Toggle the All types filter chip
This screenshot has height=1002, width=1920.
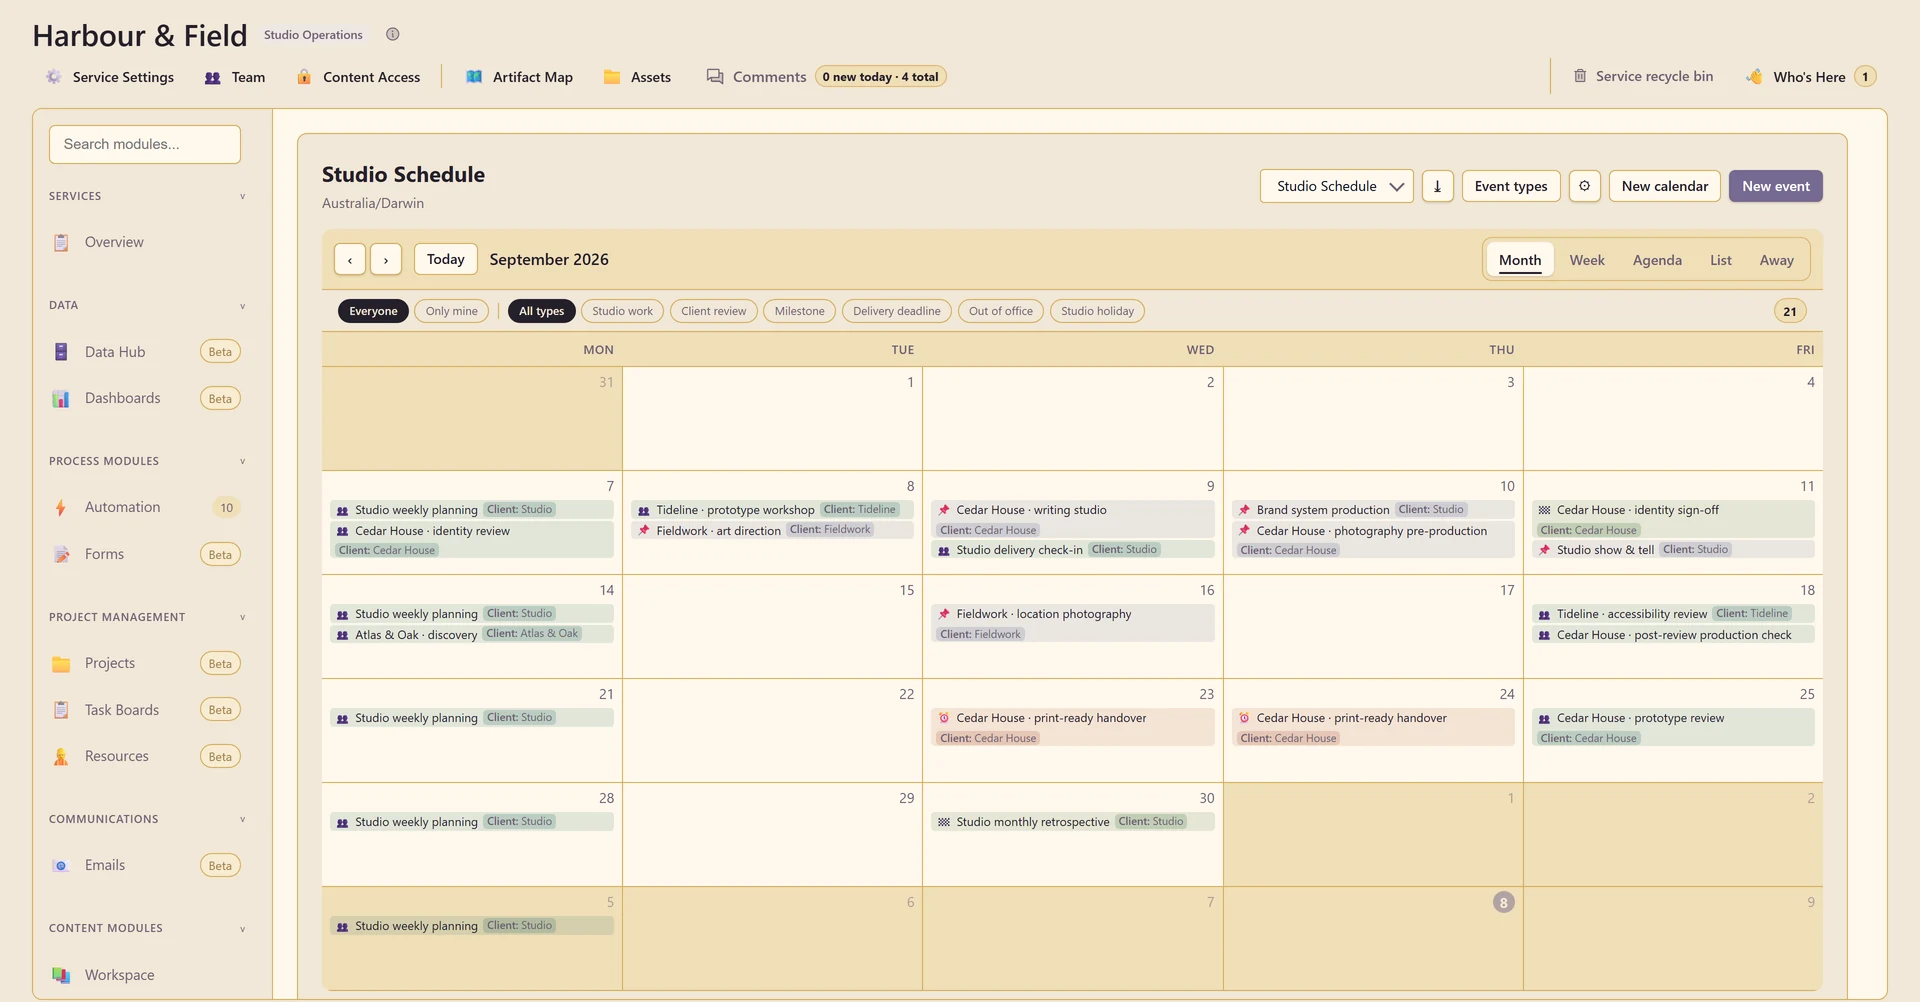[541, 311]
